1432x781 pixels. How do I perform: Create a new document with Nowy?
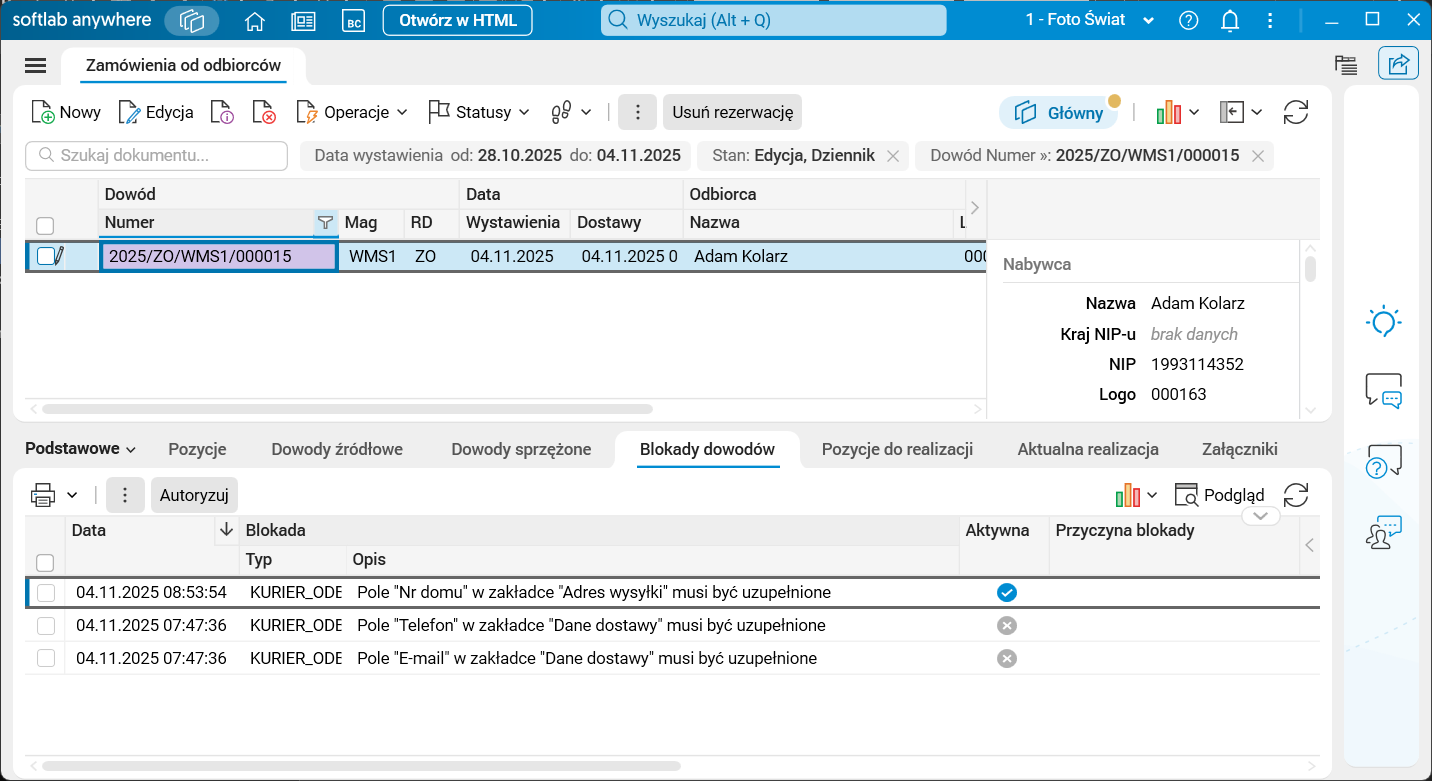click(66, 112)
